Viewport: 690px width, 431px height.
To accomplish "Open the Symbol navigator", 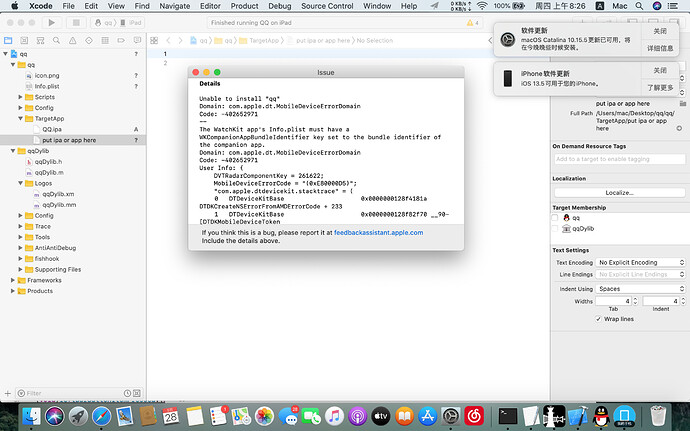I will 40,41.
